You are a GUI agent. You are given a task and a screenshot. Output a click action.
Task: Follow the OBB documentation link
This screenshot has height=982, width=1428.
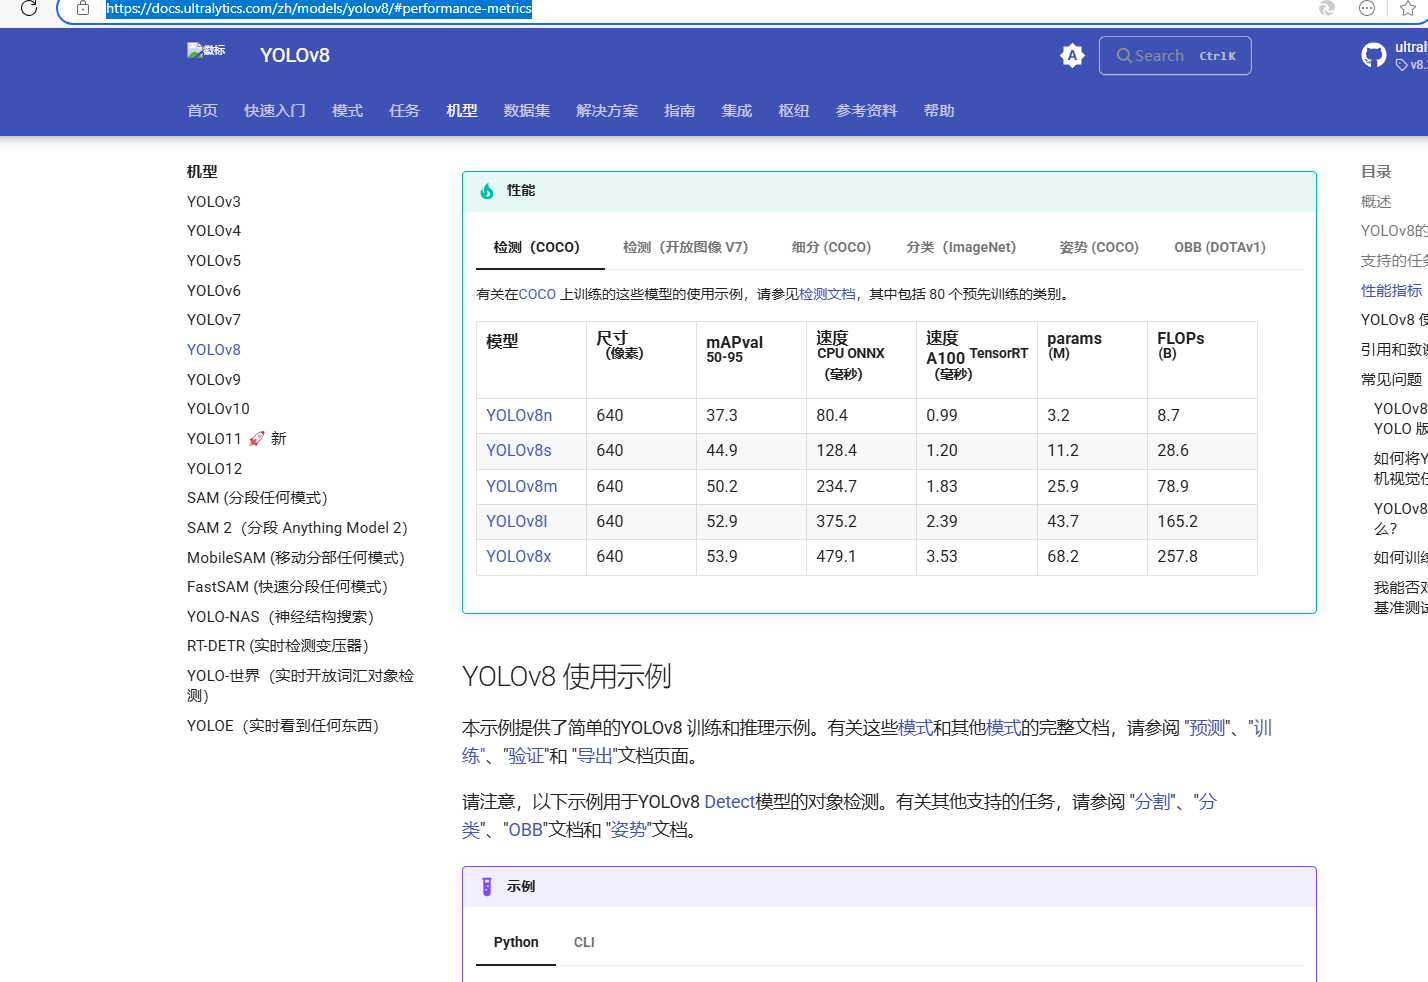(x=525, y=830)
